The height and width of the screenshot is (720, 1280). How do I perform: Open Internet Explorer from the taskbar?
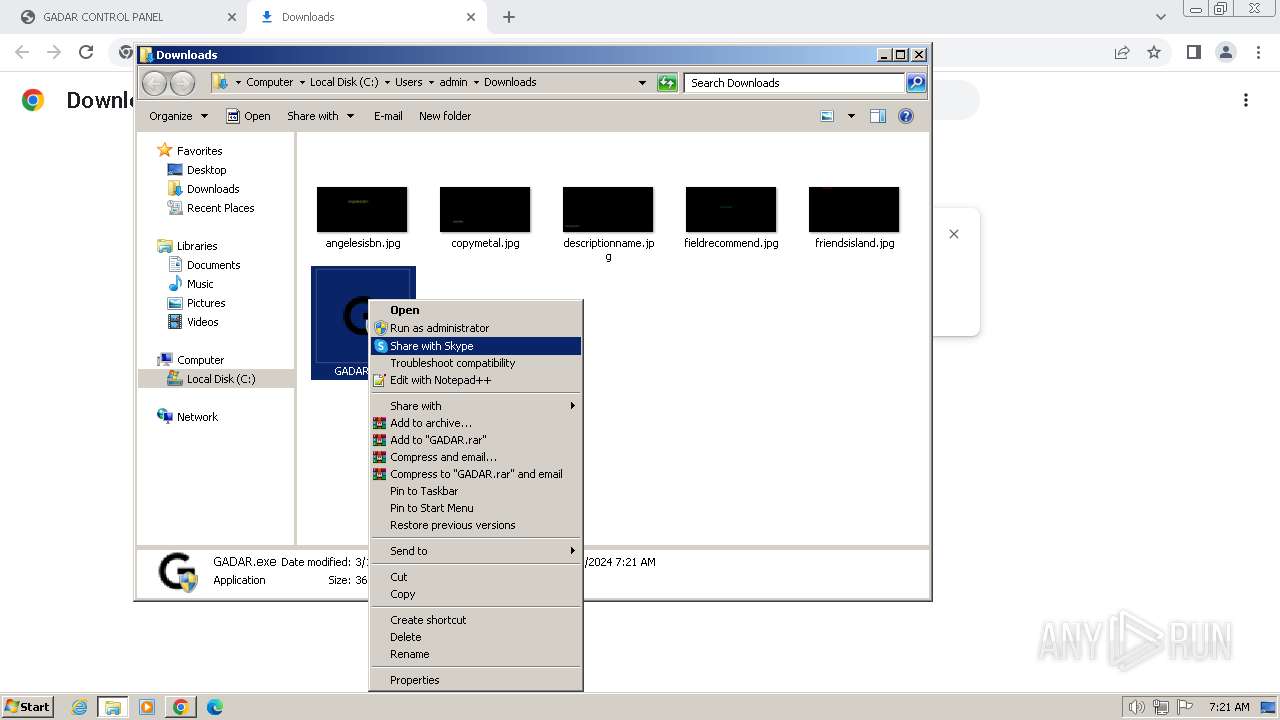[79, 707]
